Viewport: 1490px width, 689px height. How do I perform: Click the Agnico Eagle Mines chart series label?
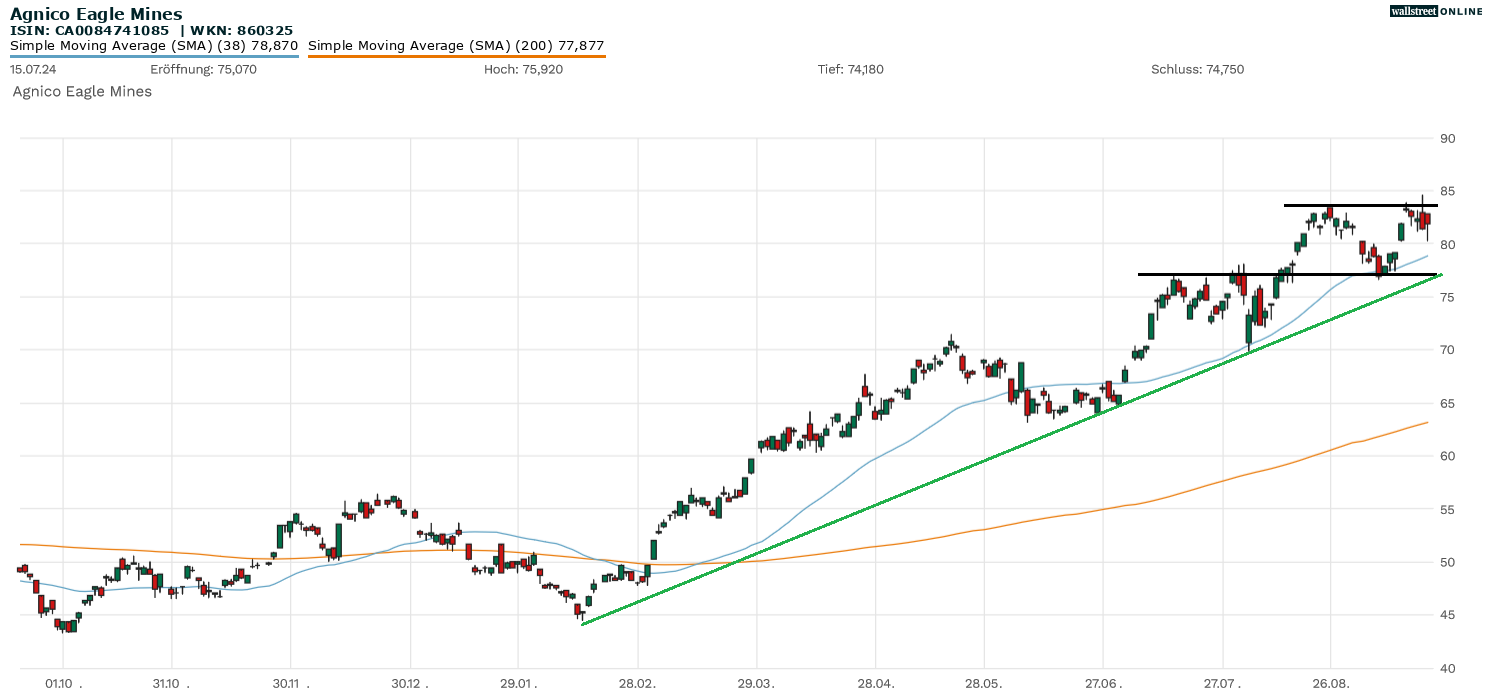82,92
